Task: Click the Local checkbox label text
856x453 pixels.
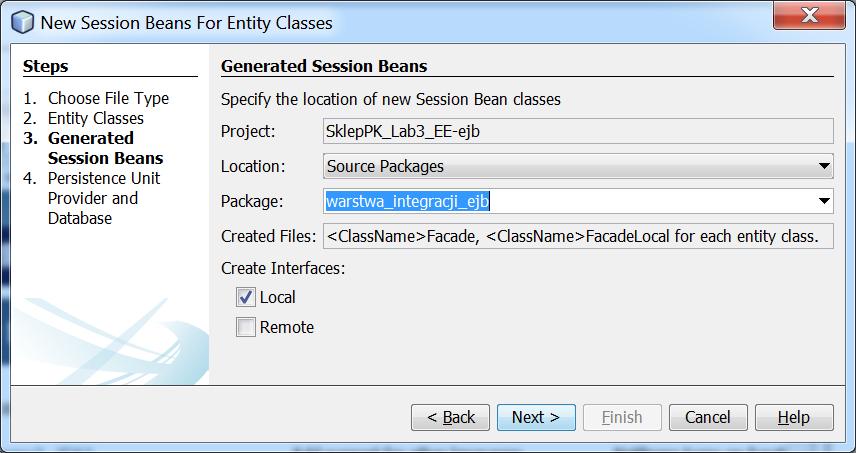Action: (x=277, y=297)
